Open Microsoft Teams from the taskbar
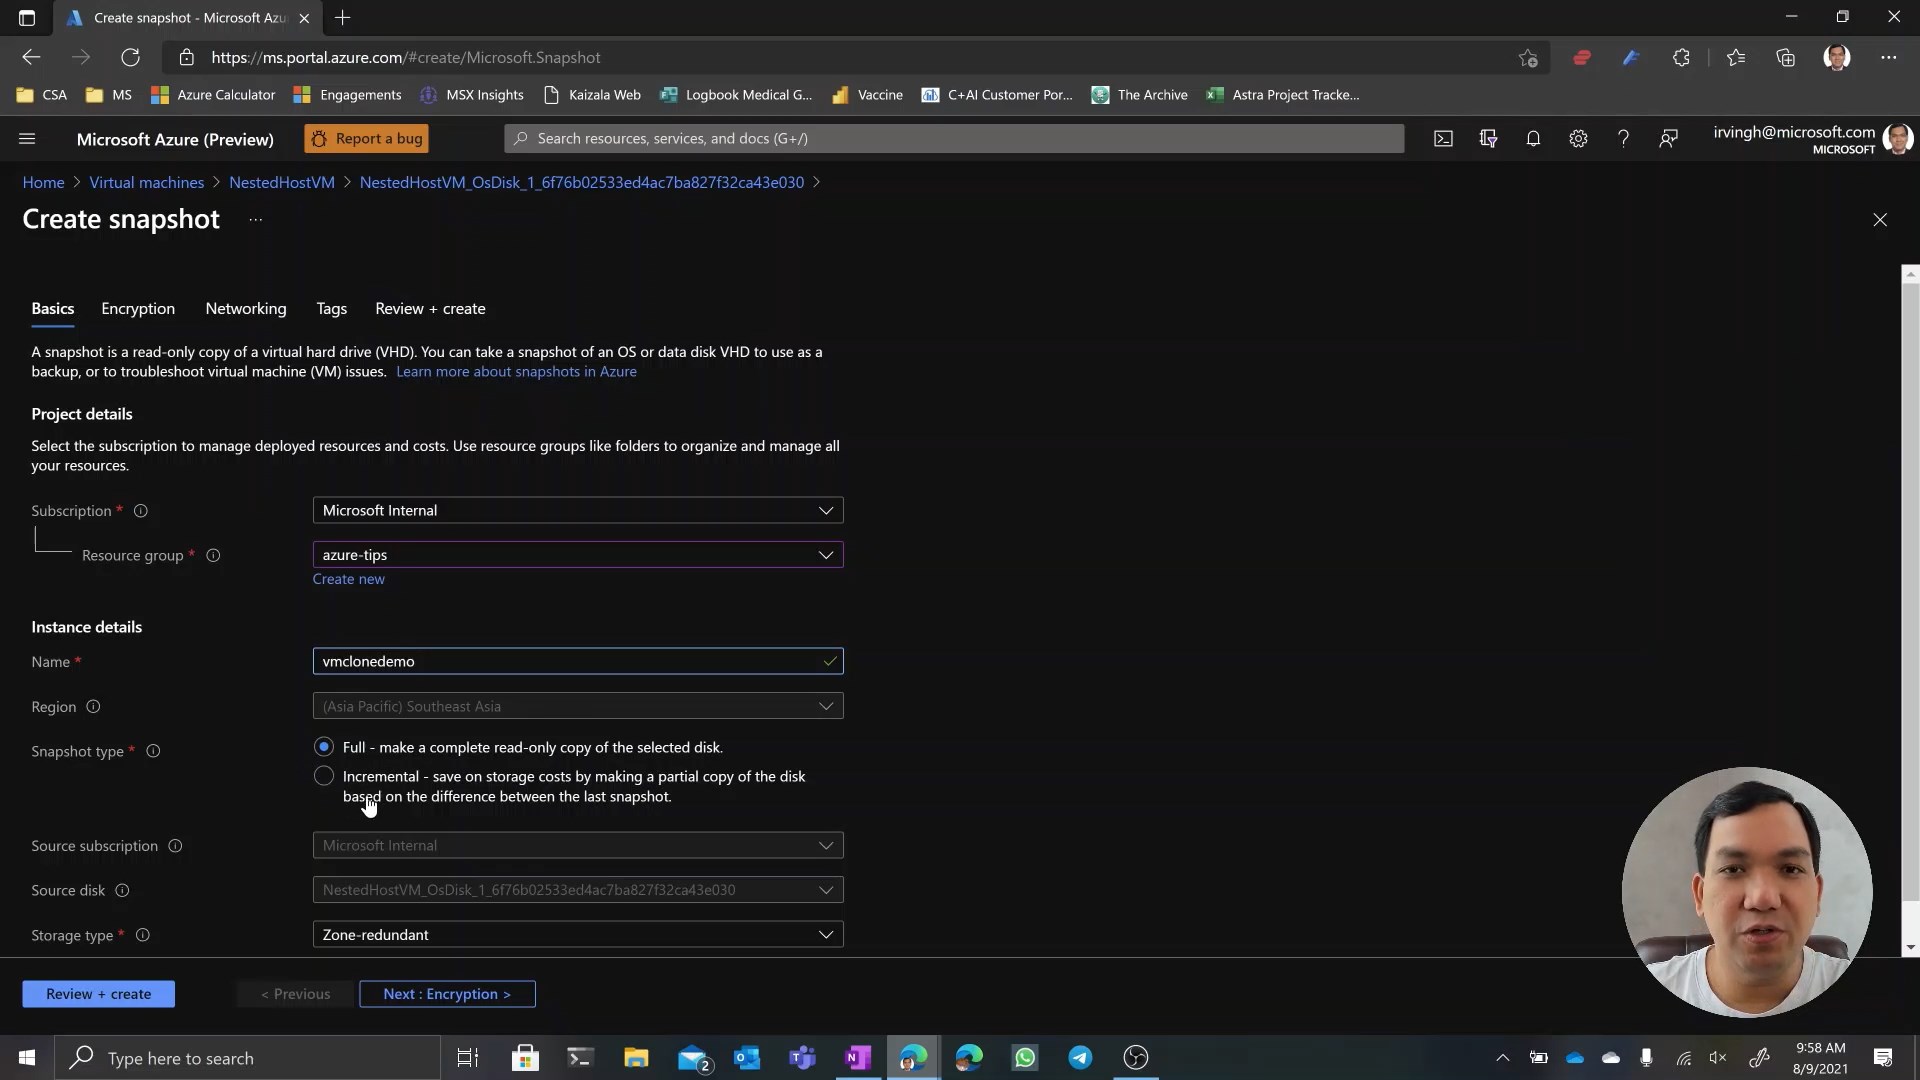 [x=802, y=1058]
